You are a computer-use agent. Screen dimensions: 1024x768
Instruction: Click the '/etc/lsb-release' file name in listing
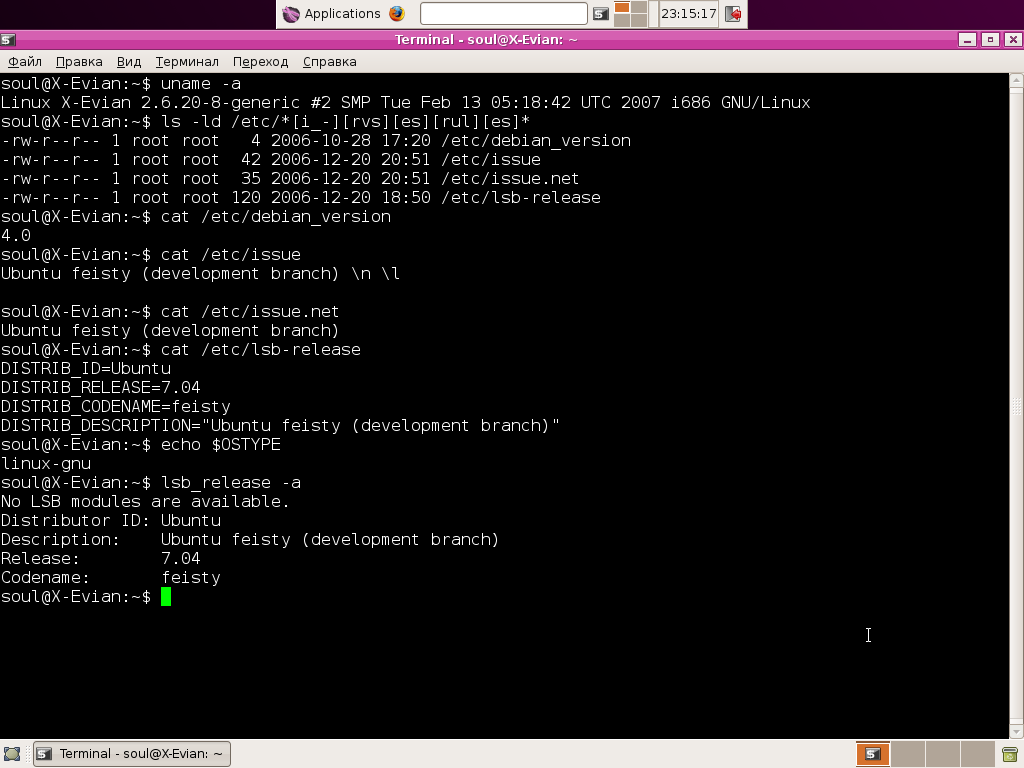(521, 197)
